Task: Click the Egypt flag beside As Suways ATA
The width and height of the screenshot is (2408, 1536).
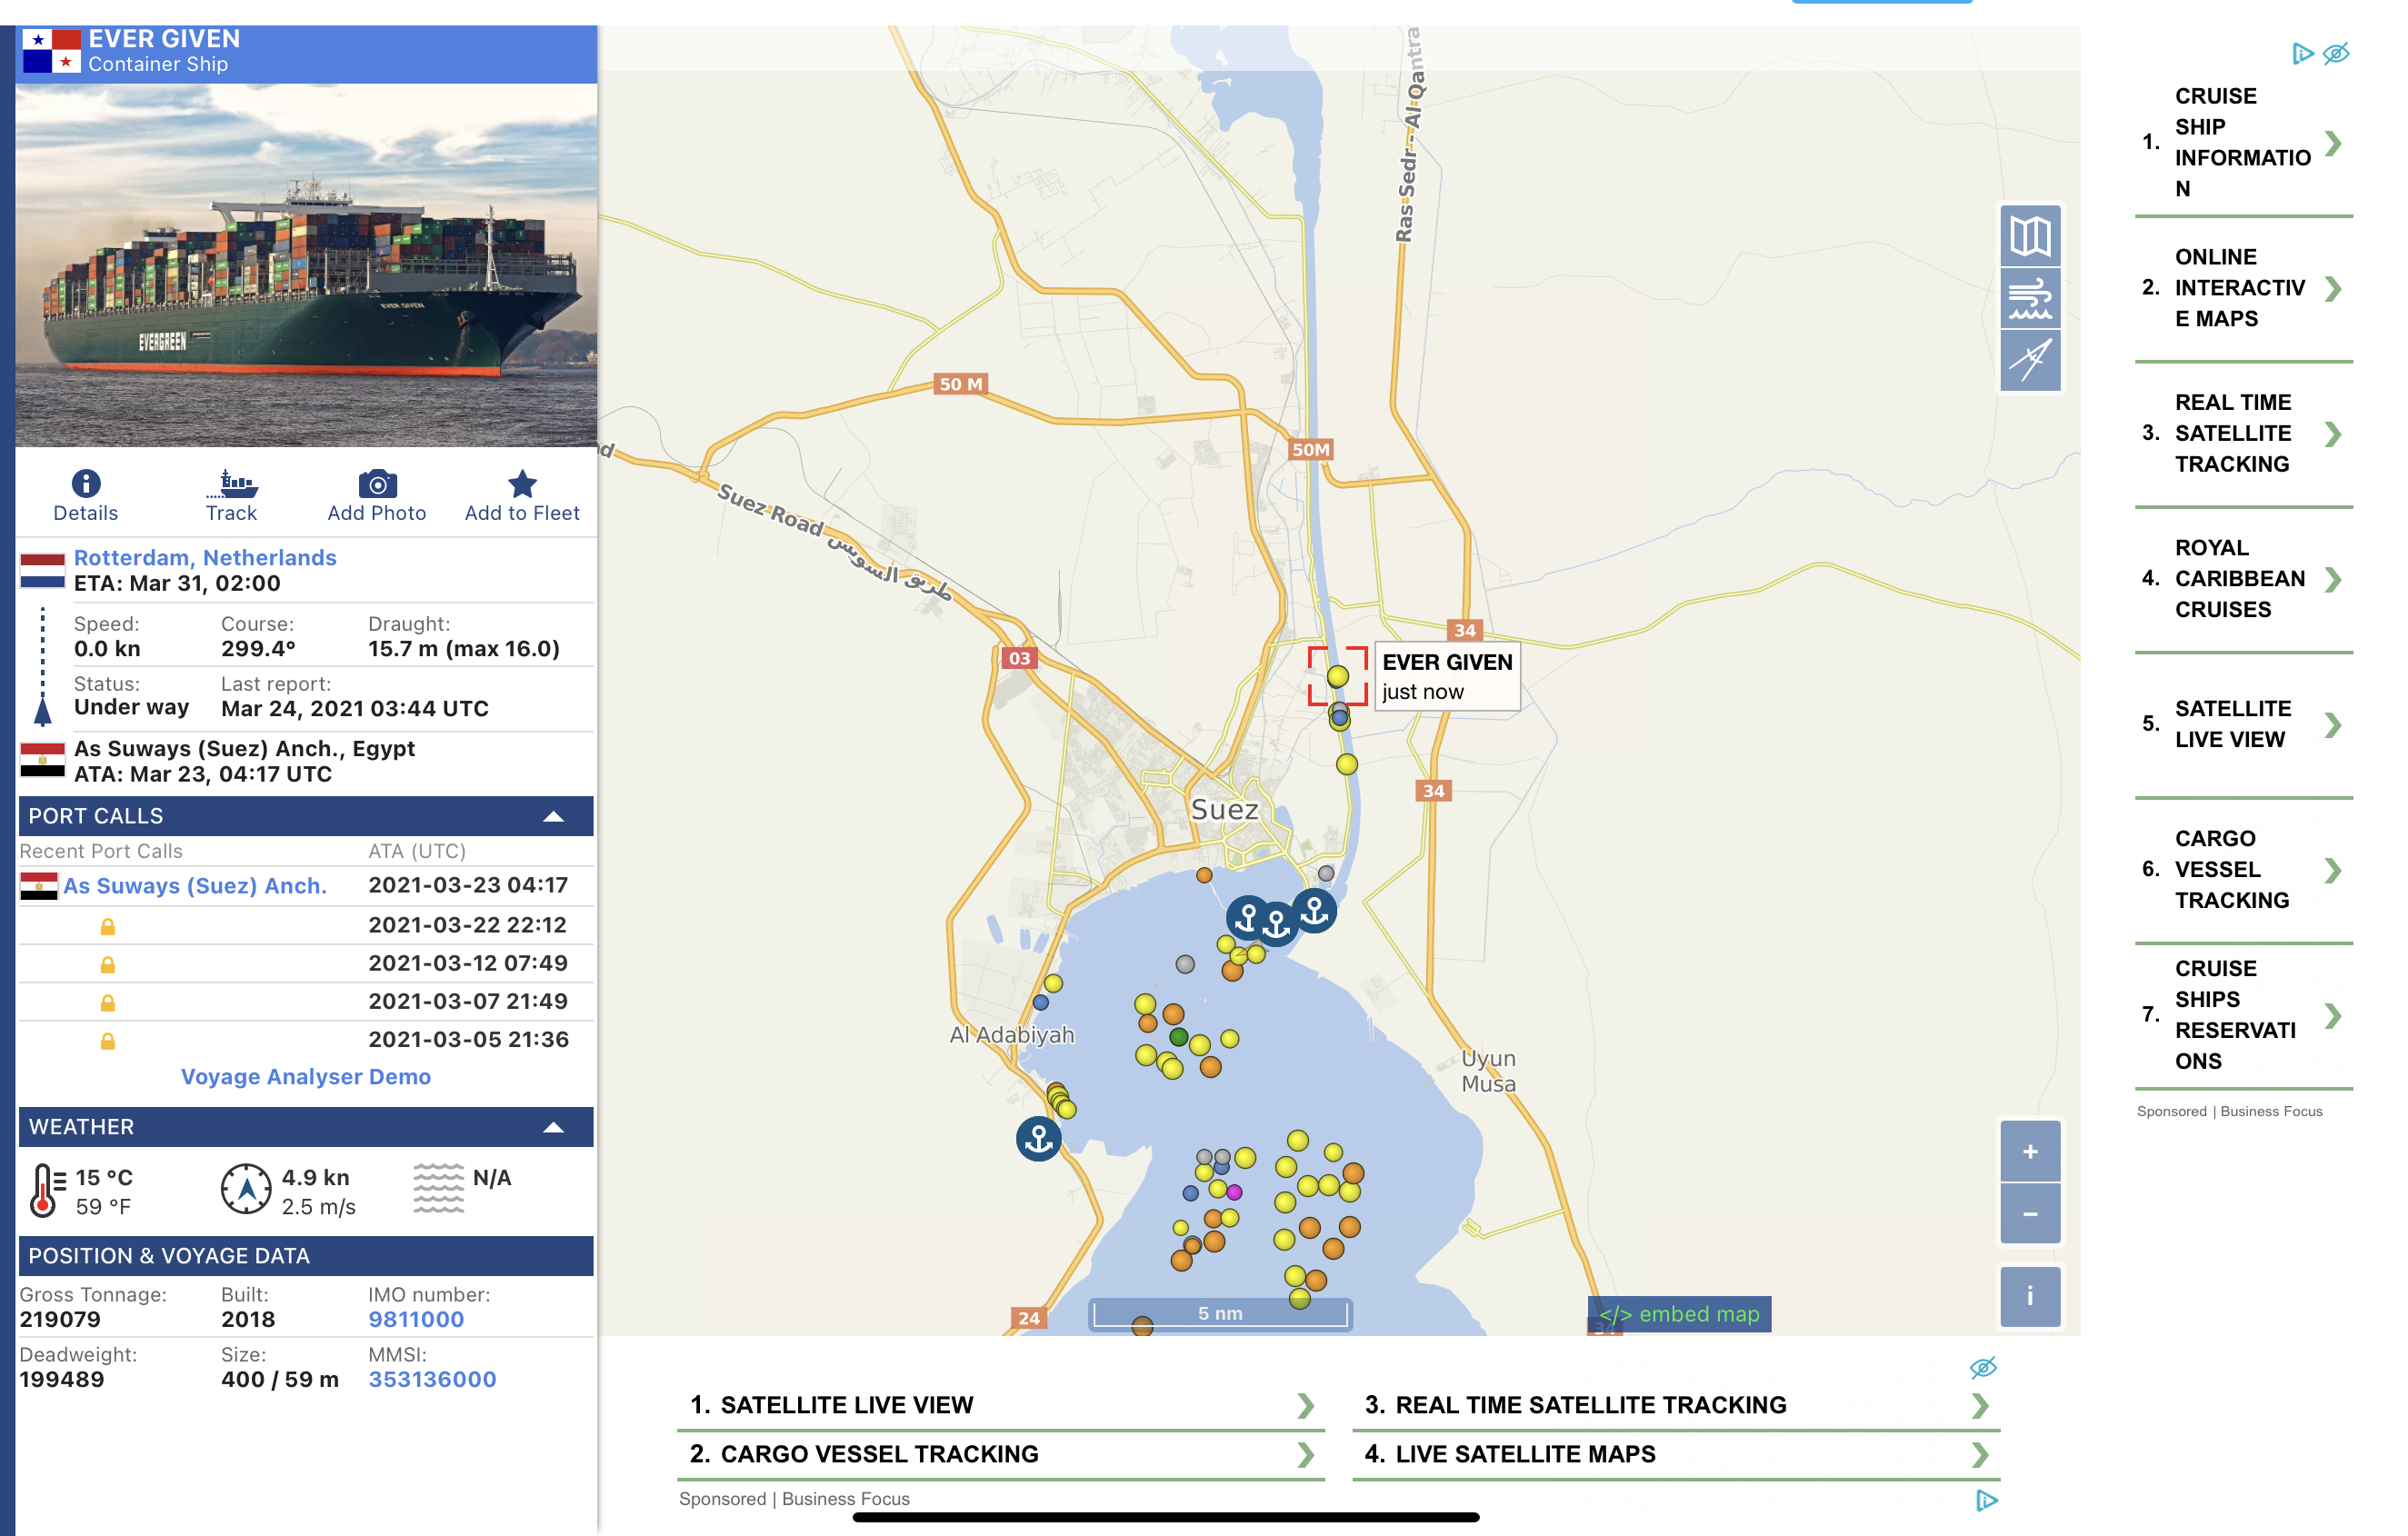Action: [x=42, y=761]
